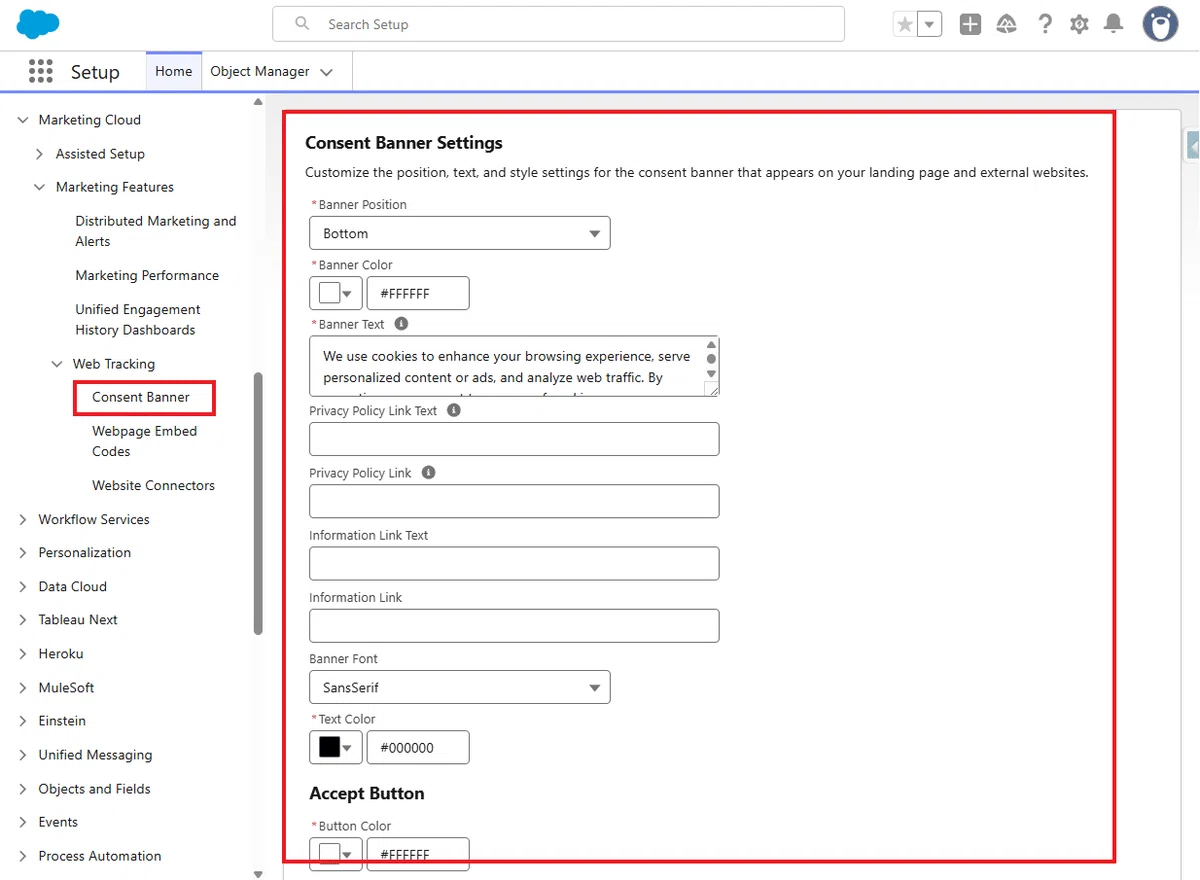Click the Salesforce cloud logo
The image size is (1200, 880).
point(38,23)
